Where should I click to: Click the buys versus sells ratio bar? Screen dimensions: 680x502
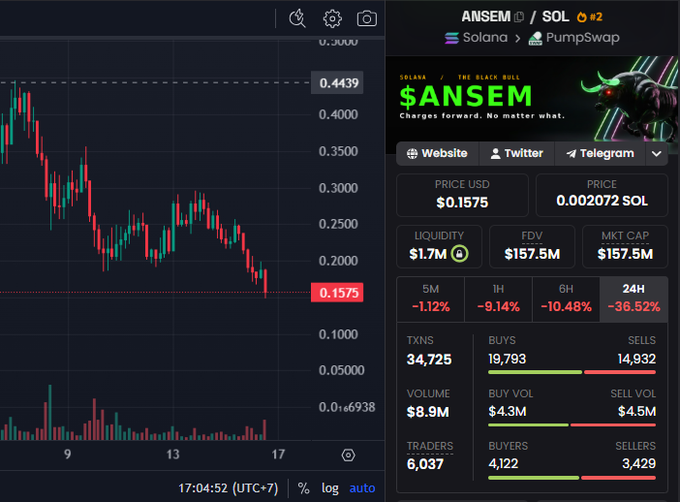572,372
